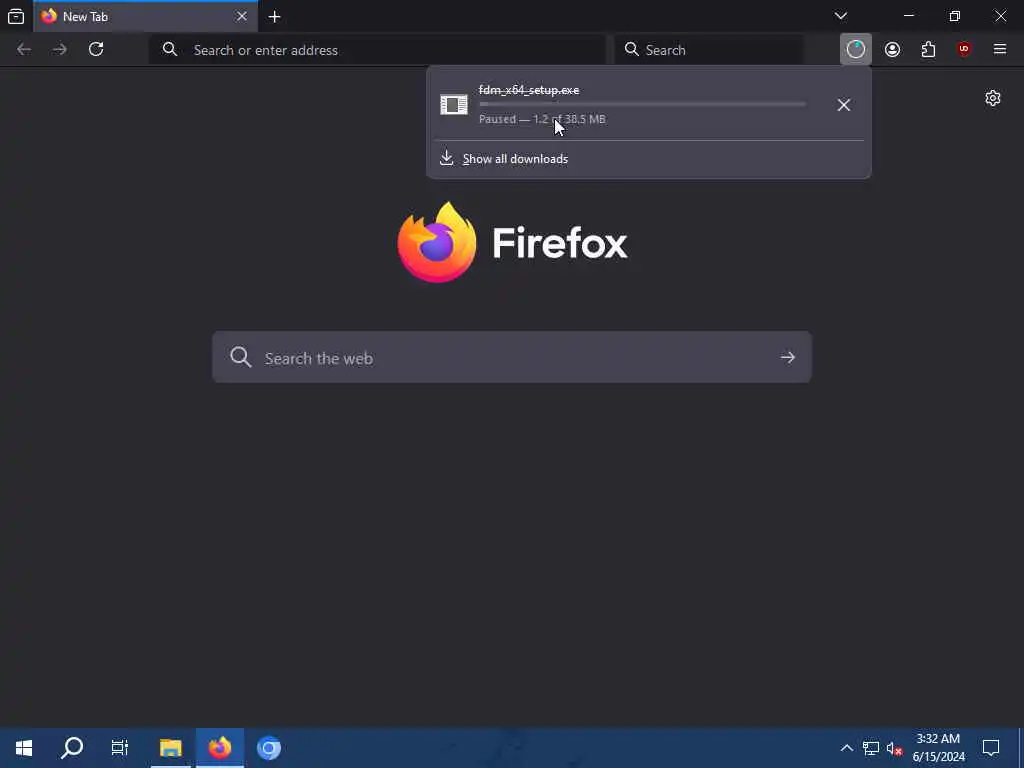This screenshot has height=768, width=1024.
Task: Open the muted volume tray icon
Action: 894,748
